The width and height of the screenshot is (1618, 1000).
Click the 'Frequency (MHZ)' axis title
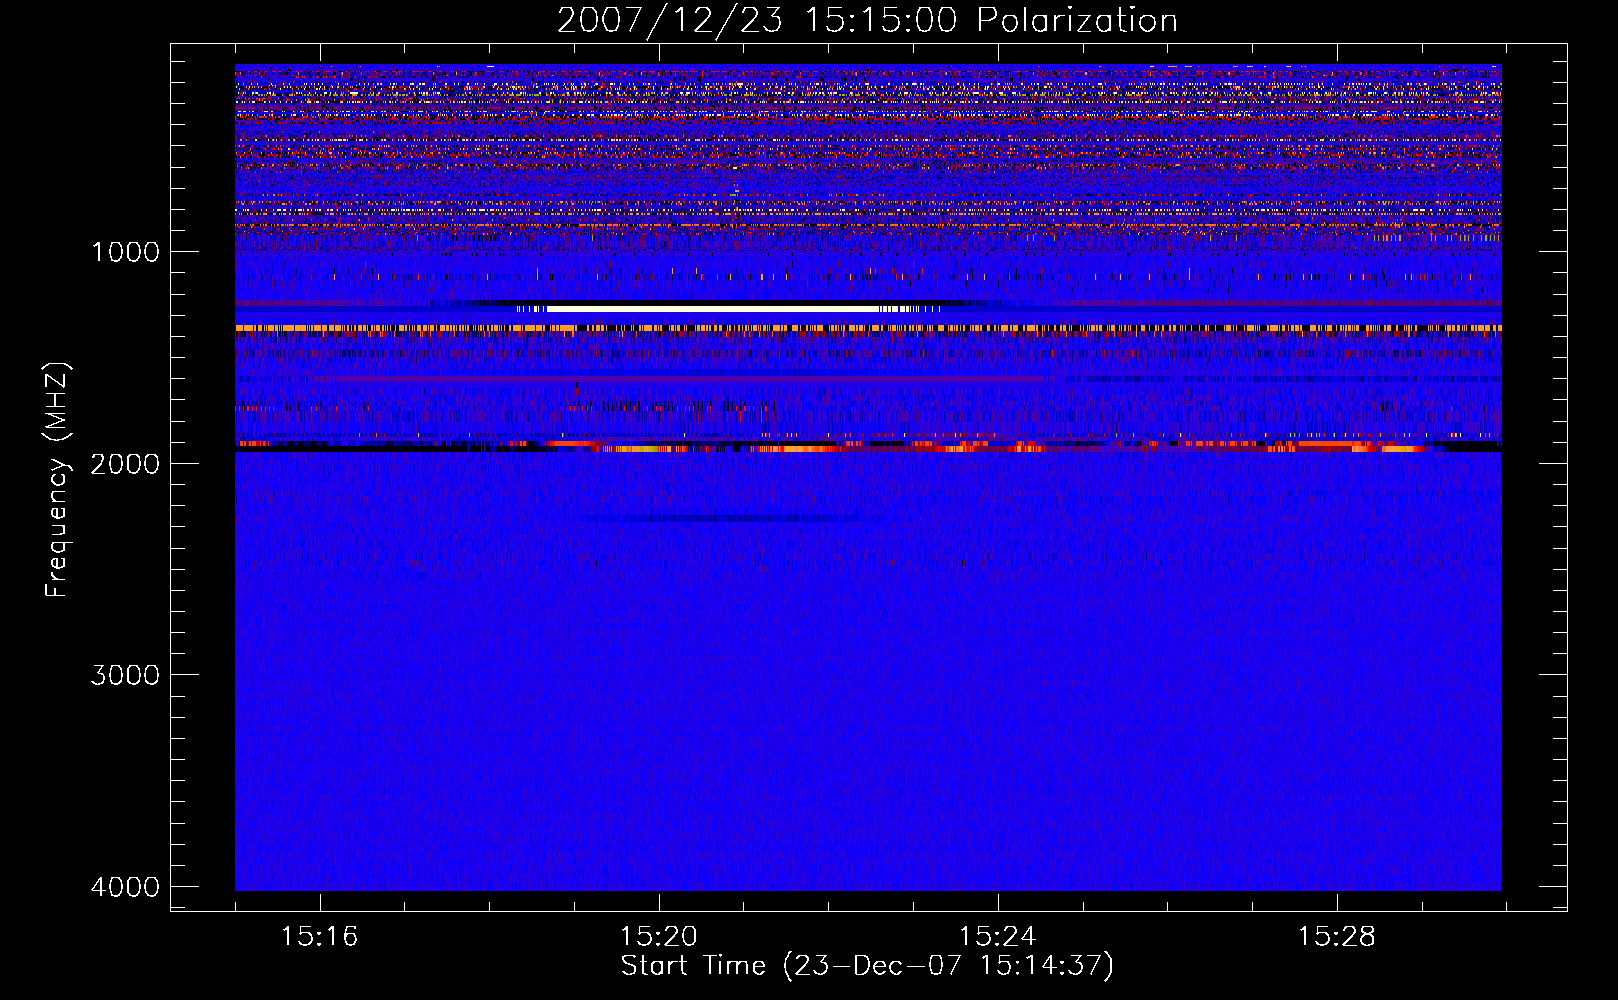(58, 480)
